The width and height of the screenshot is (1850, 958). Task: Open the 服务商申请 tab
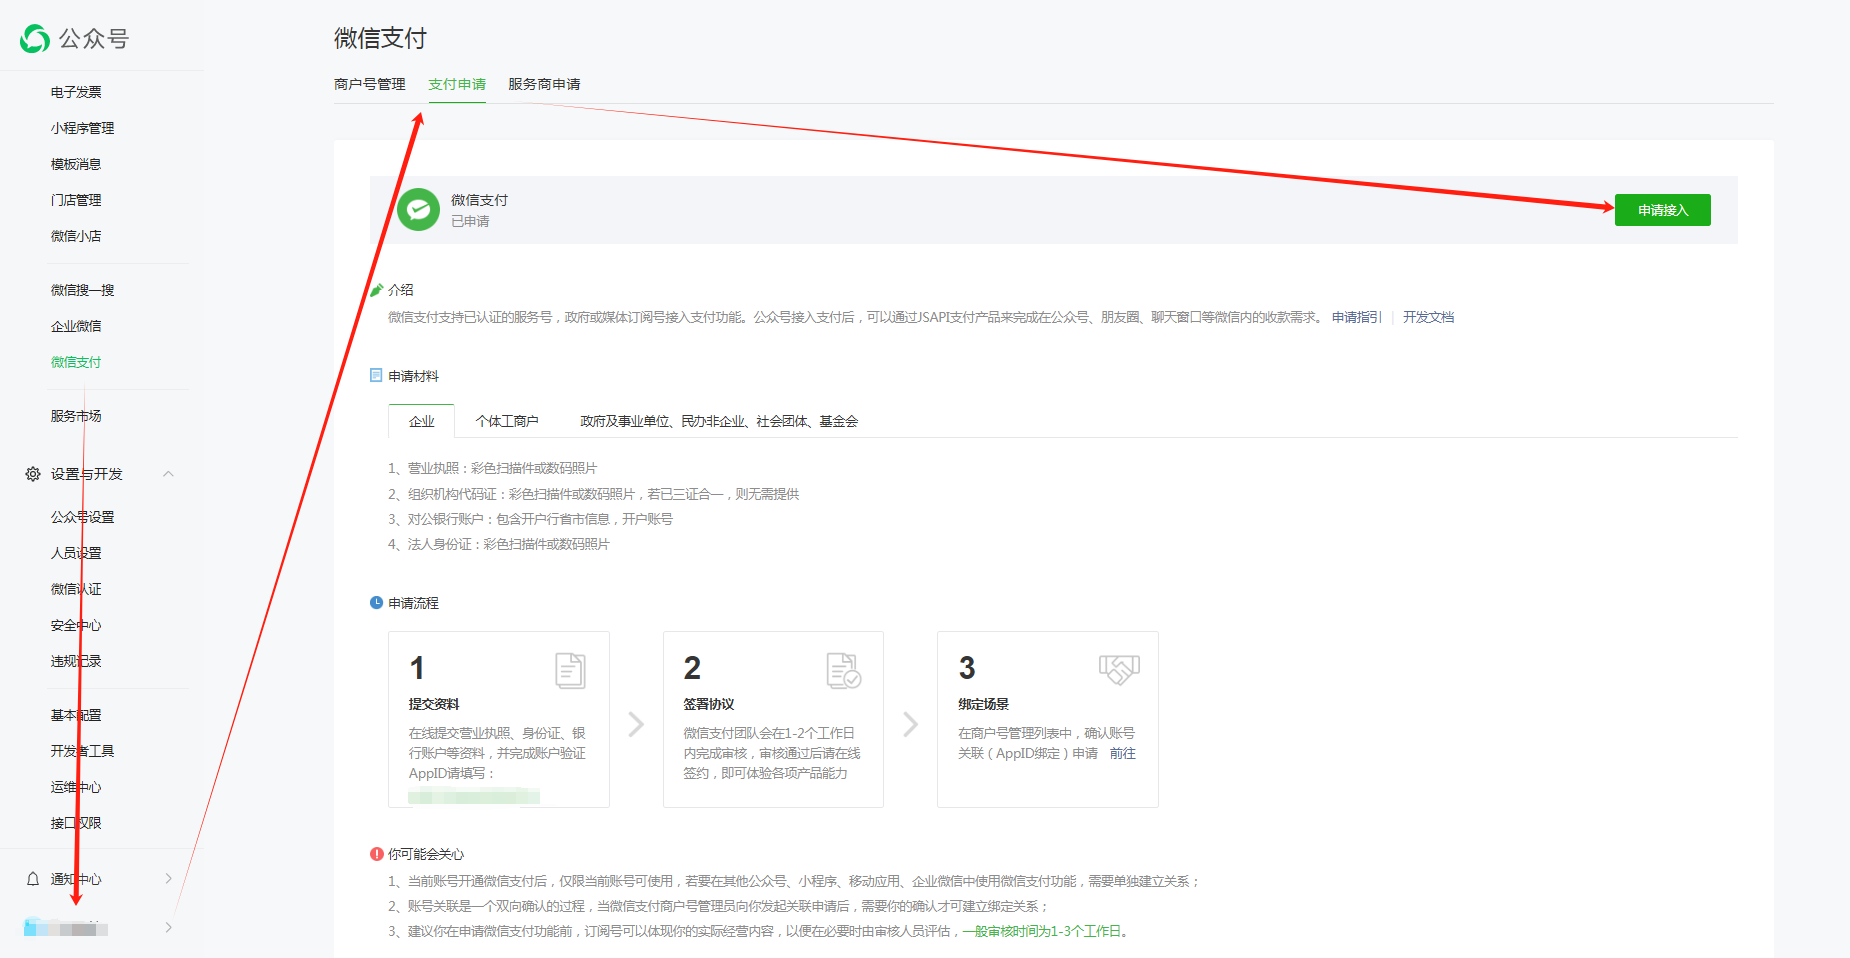point(544,84)
